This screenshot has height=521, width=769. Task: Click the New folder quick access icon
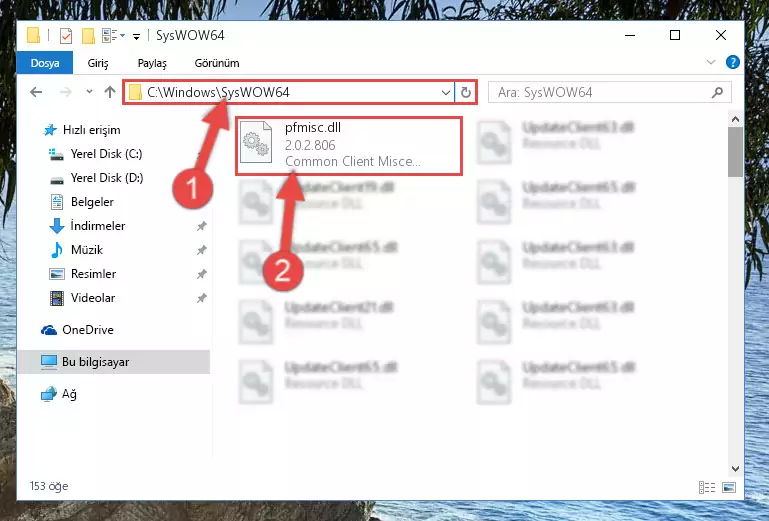tap(88, 36)
